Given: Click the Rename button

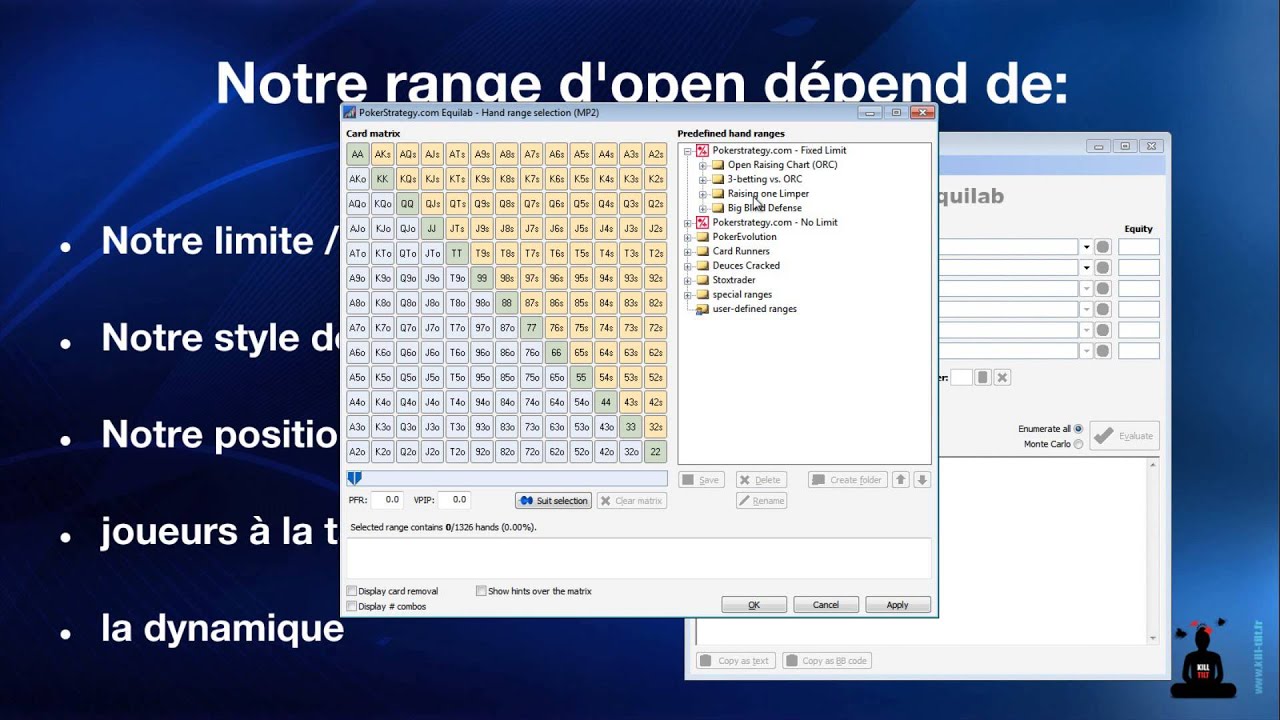Looking at the screenshot, I should (x=762, y=501).
